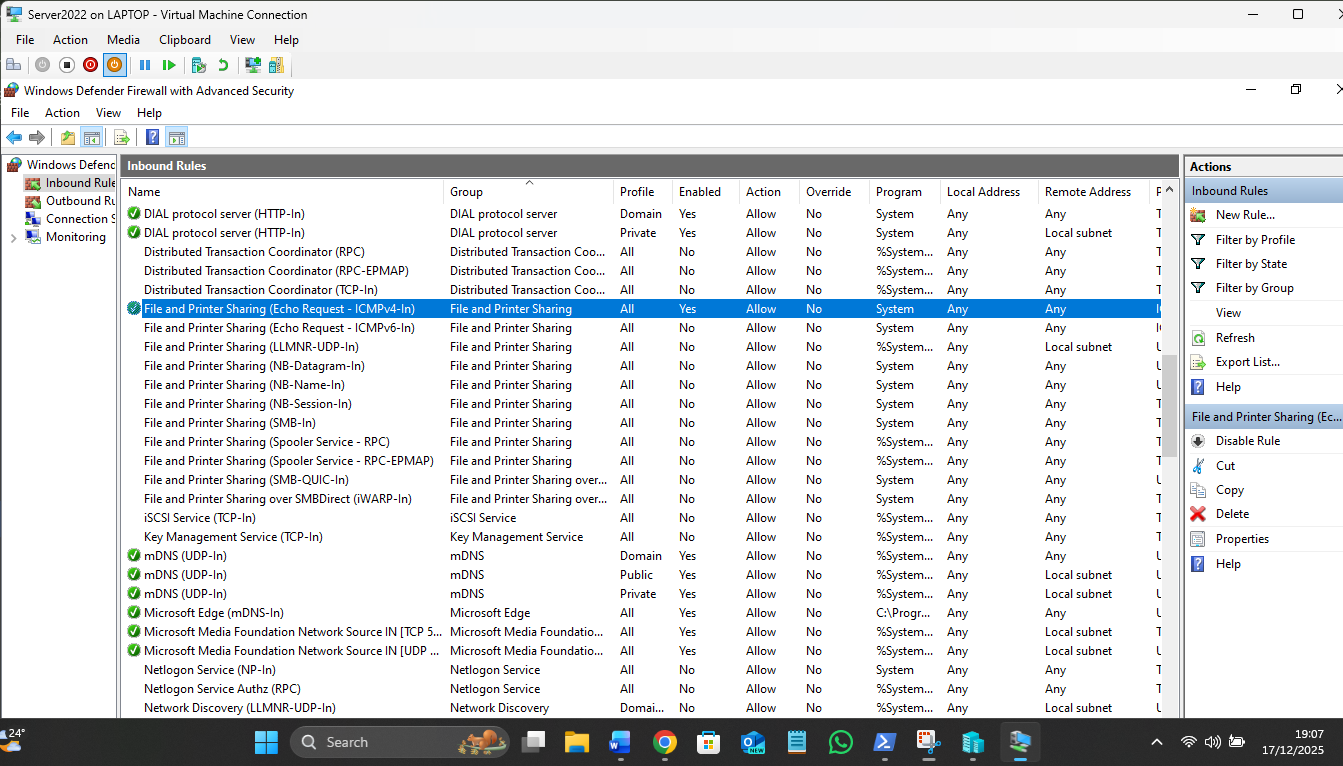Click Properties in the Actions pane
The width and height of the screenshot is (1343, 766).
(1242, 539)
